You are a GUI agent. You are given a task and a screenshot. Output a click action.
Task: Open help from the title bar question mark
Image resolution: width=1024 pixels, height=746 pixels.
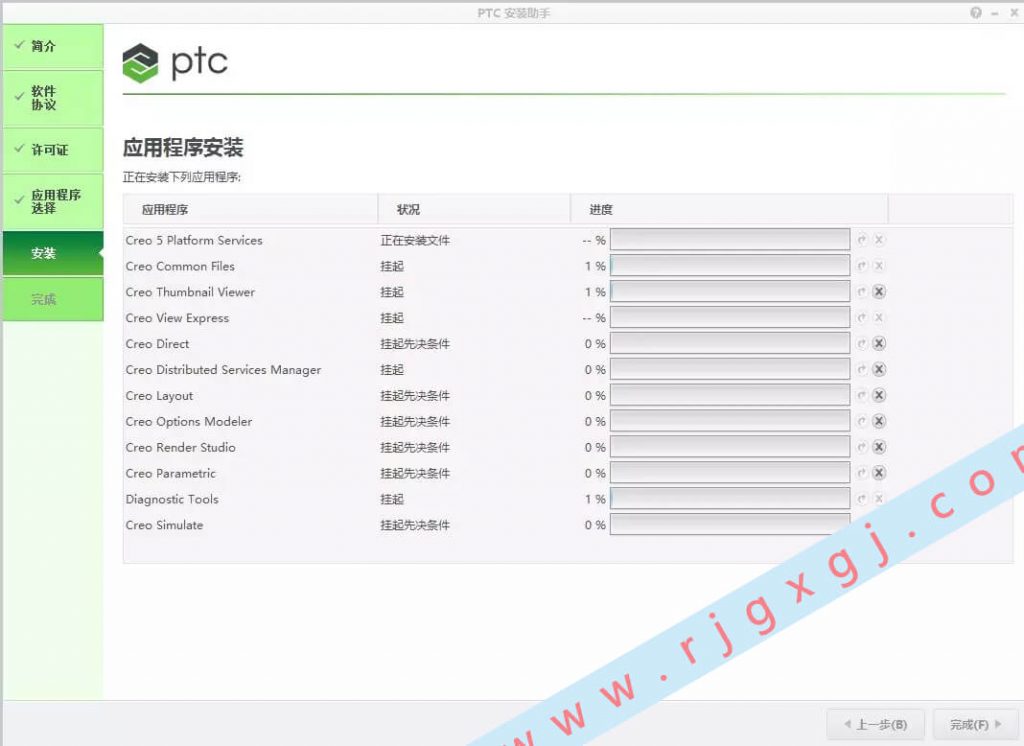click(x=976, y=13)
